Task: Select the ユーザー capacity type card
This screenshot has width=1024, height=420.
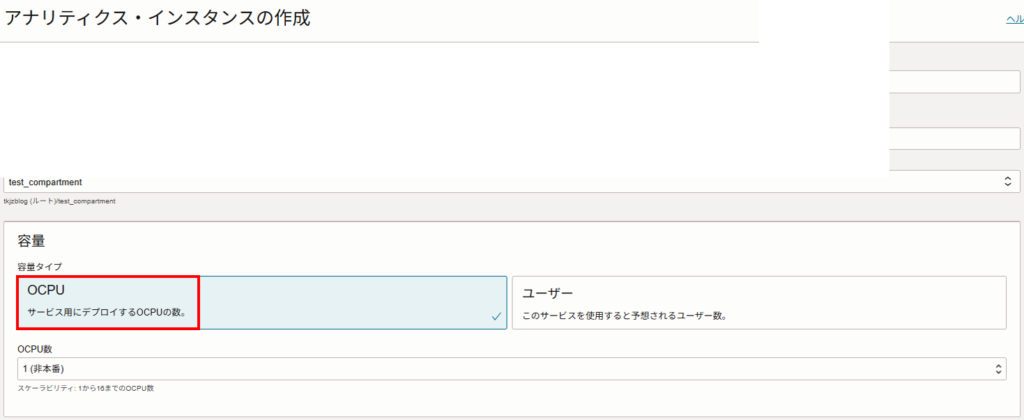Action: coord(758,303)
